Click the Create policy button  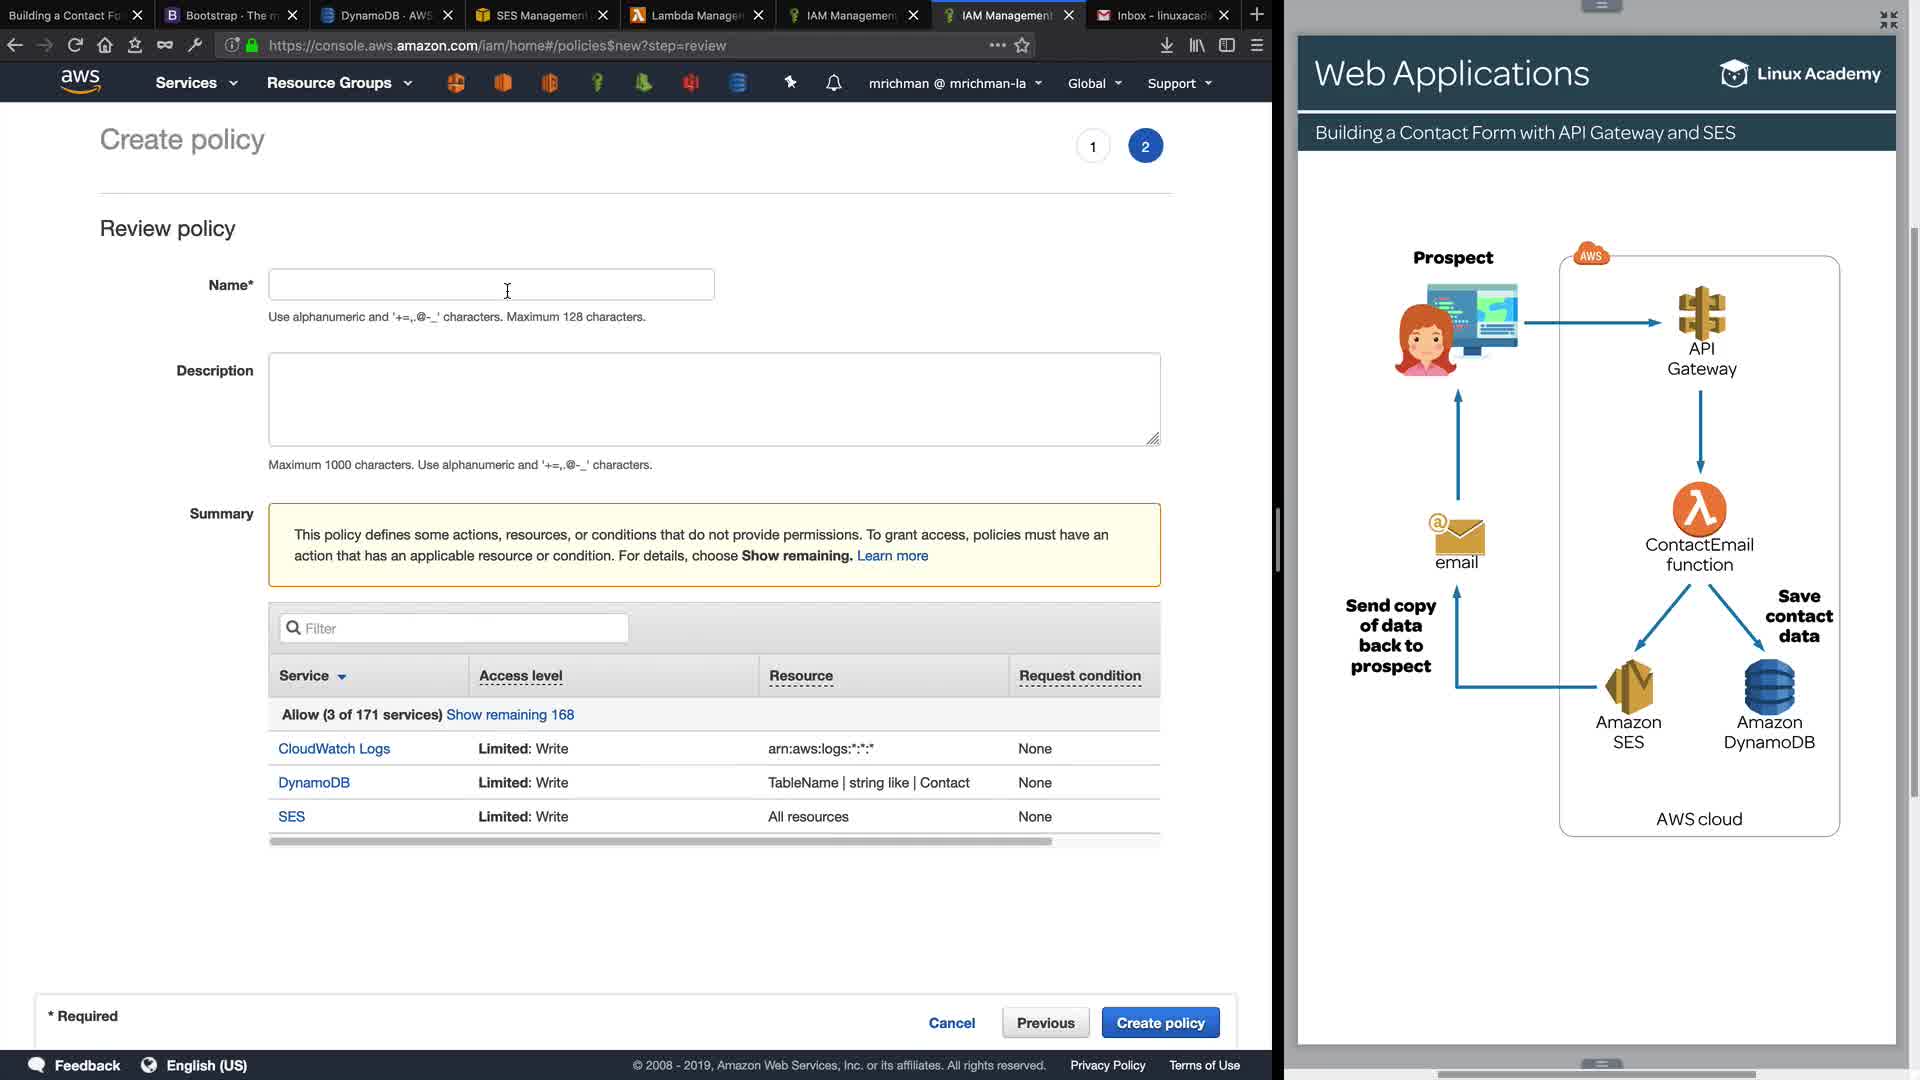point(1160,1023)
